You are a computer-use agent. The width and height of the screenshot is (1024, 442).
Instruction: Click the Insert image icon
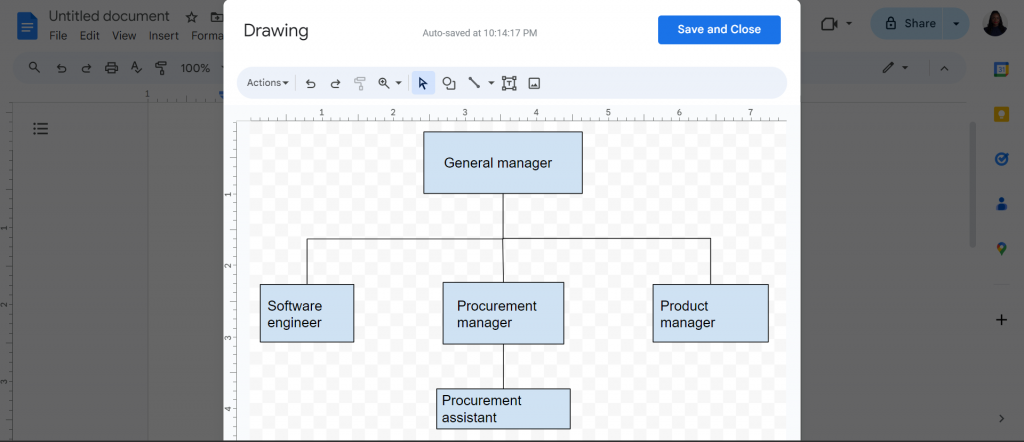click(x=534, y=83)
